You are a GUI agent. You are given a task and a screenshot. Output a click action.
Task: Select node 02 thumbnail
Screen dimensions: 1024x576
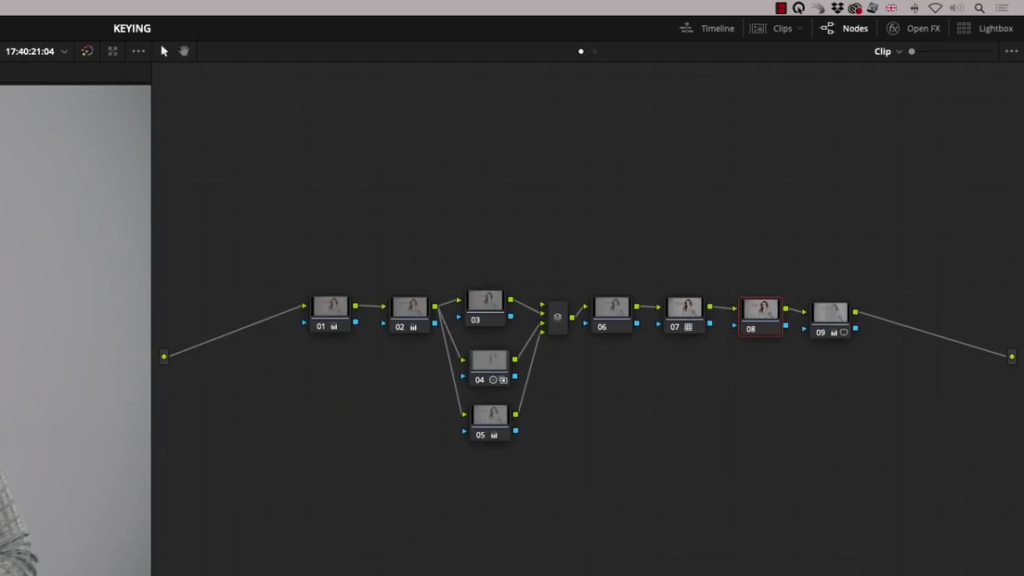pyautogui.click(x=409, y=307)
